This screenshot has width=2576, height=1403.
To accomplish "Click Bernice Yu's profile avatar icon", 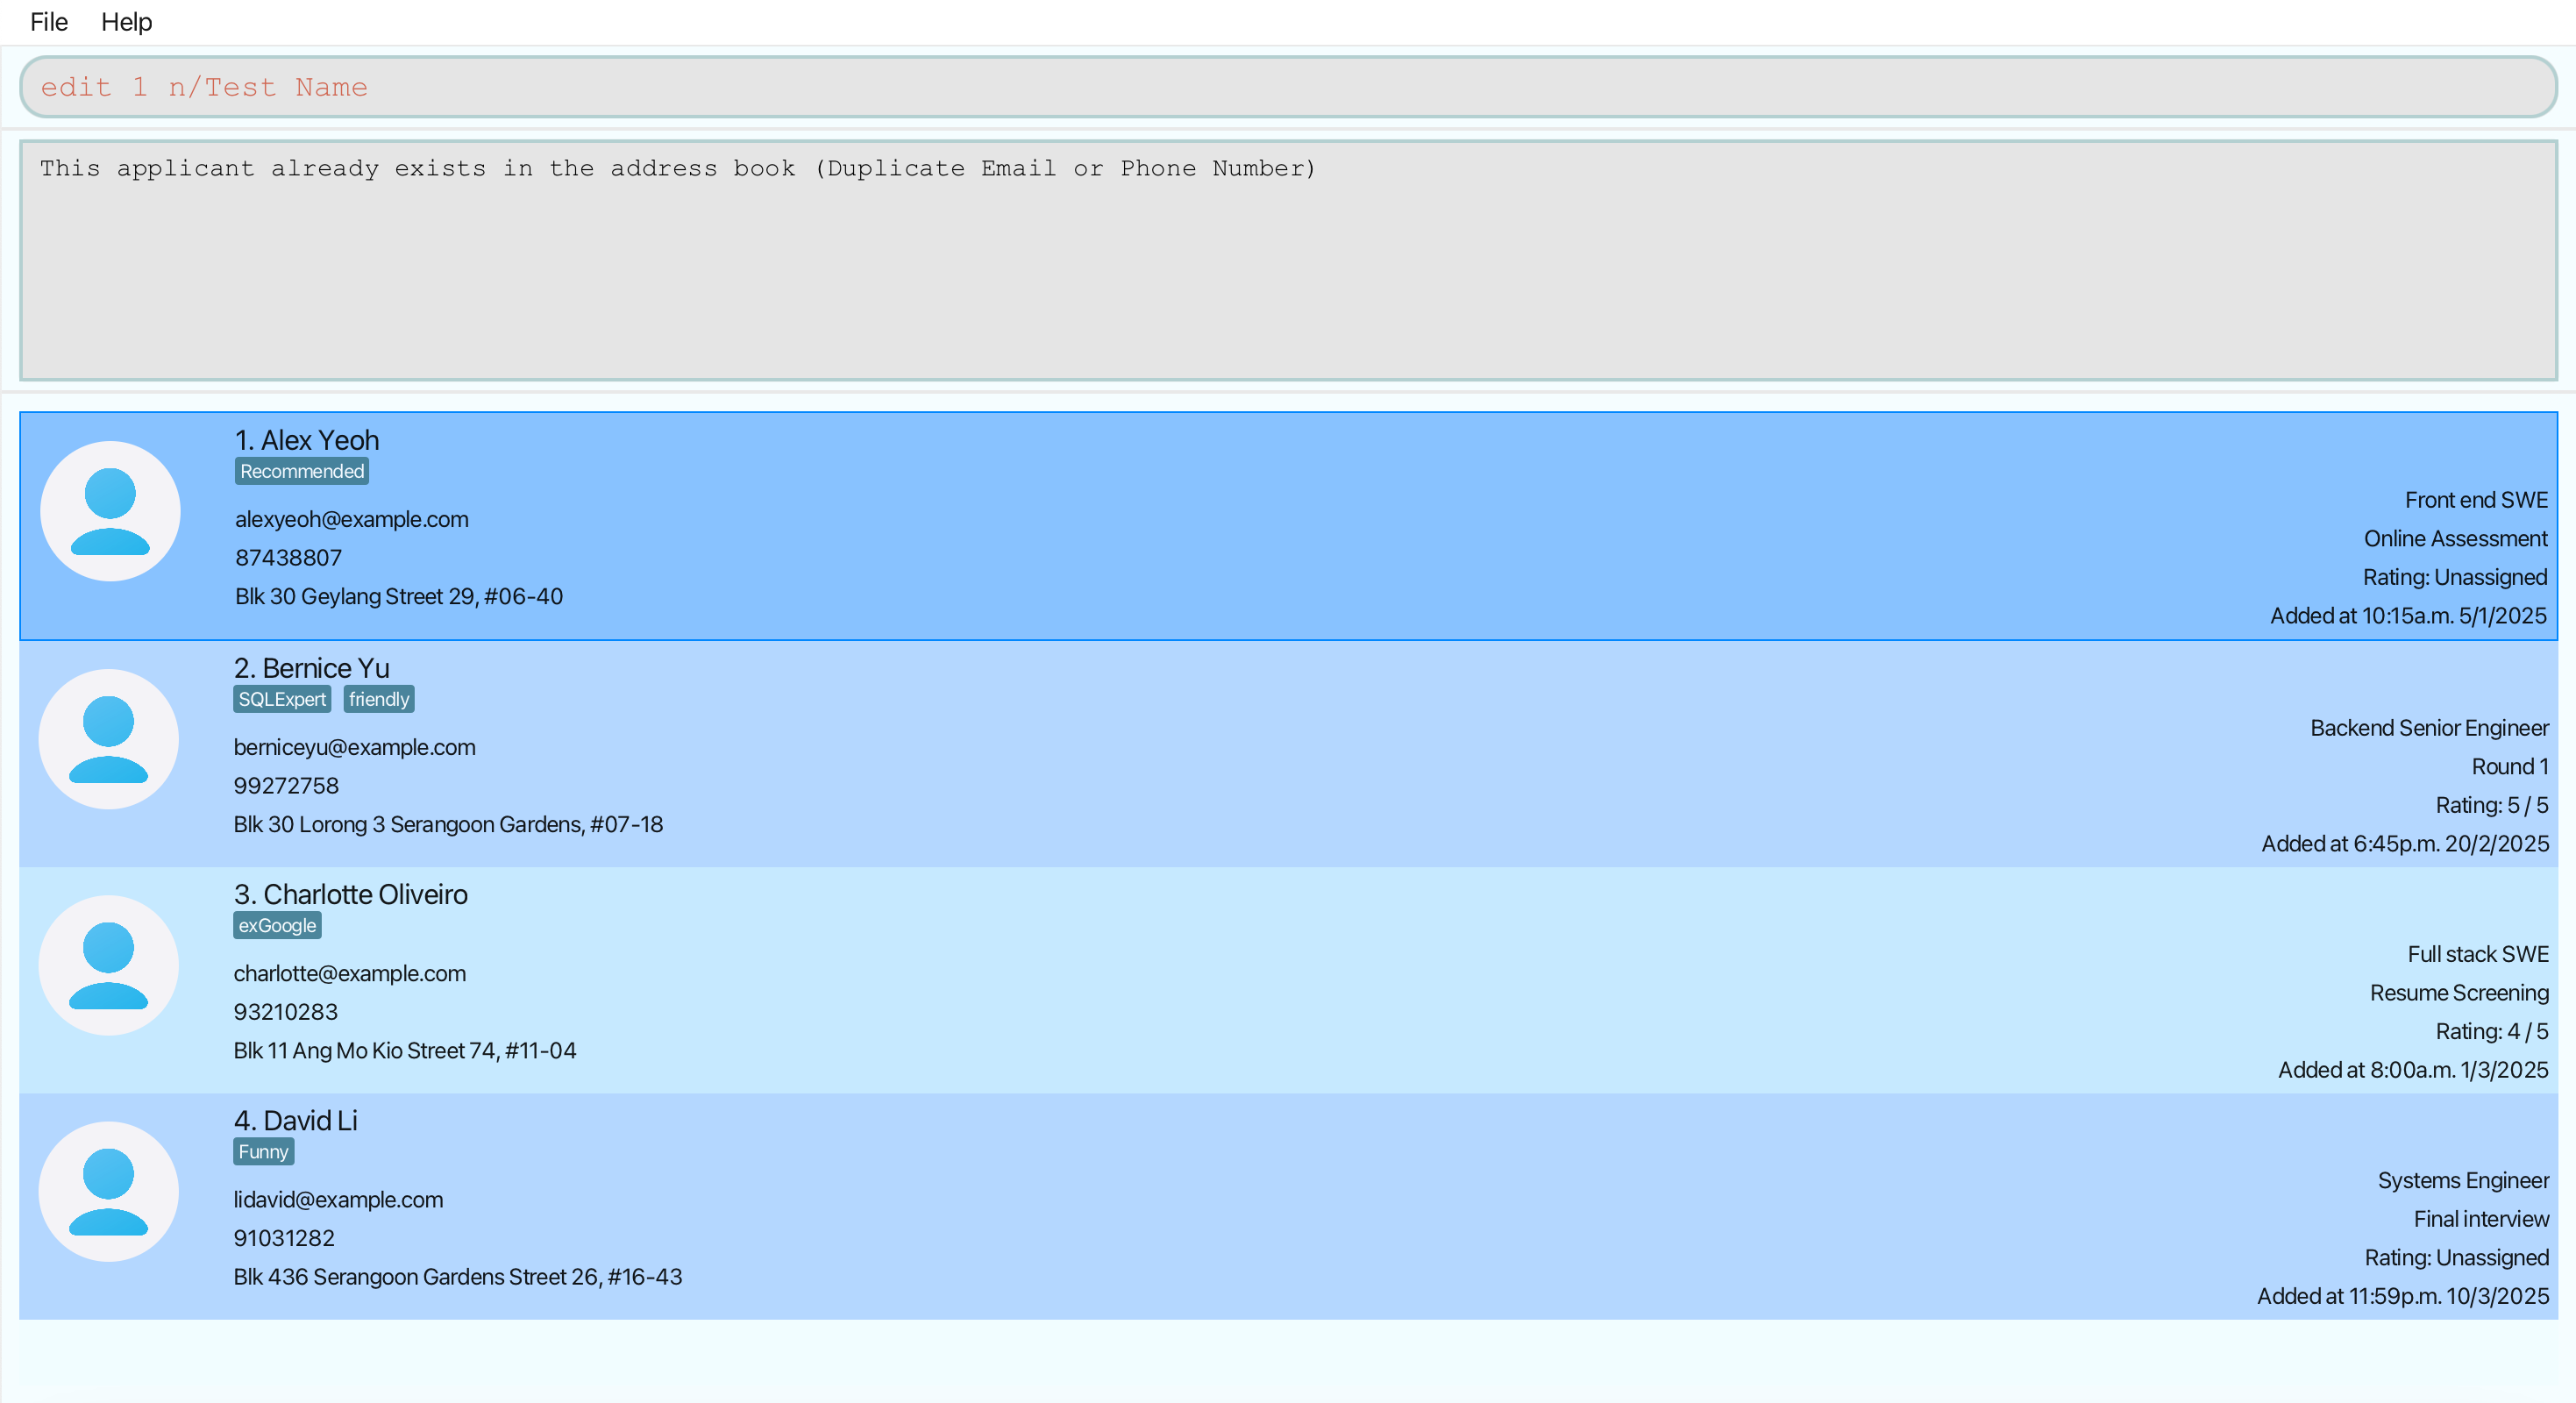I will (109, 739).
